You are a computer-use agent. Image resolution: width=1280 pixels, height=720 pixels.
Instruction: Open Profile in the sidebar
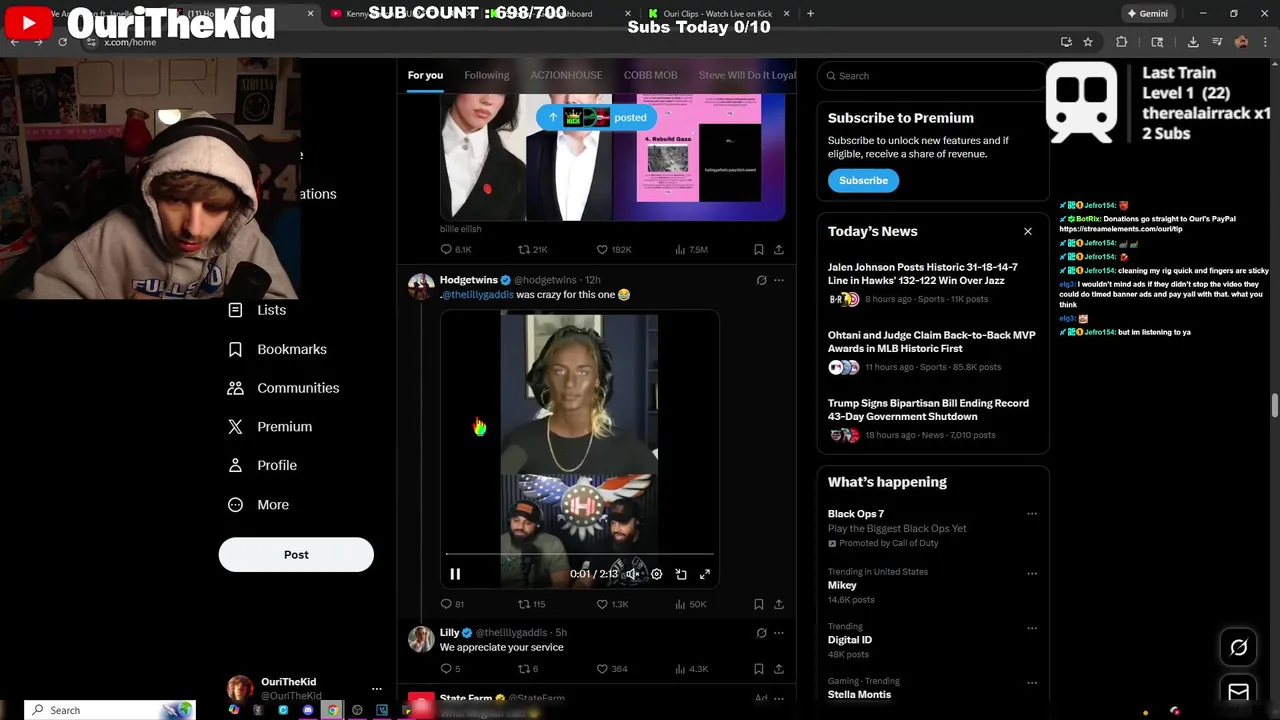262,466
